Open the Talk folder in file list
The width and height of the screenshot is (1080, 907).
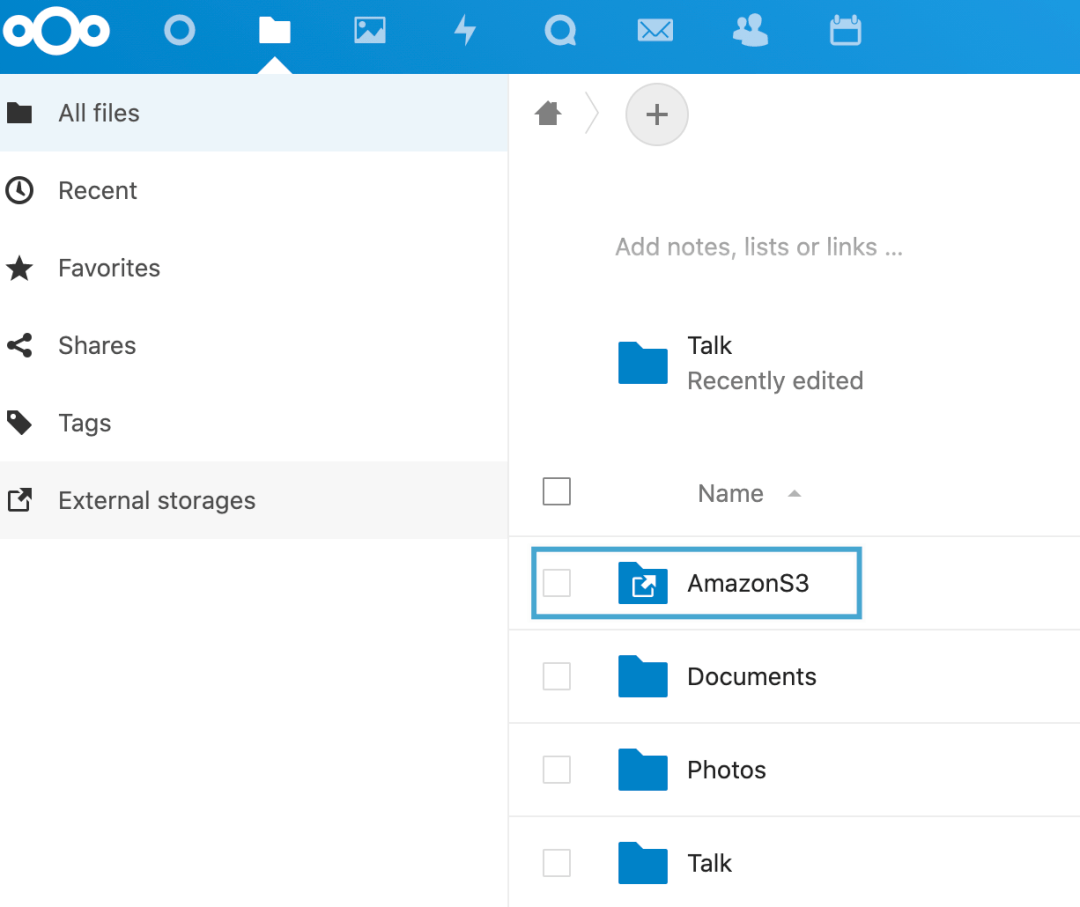(x=709, y=863)
